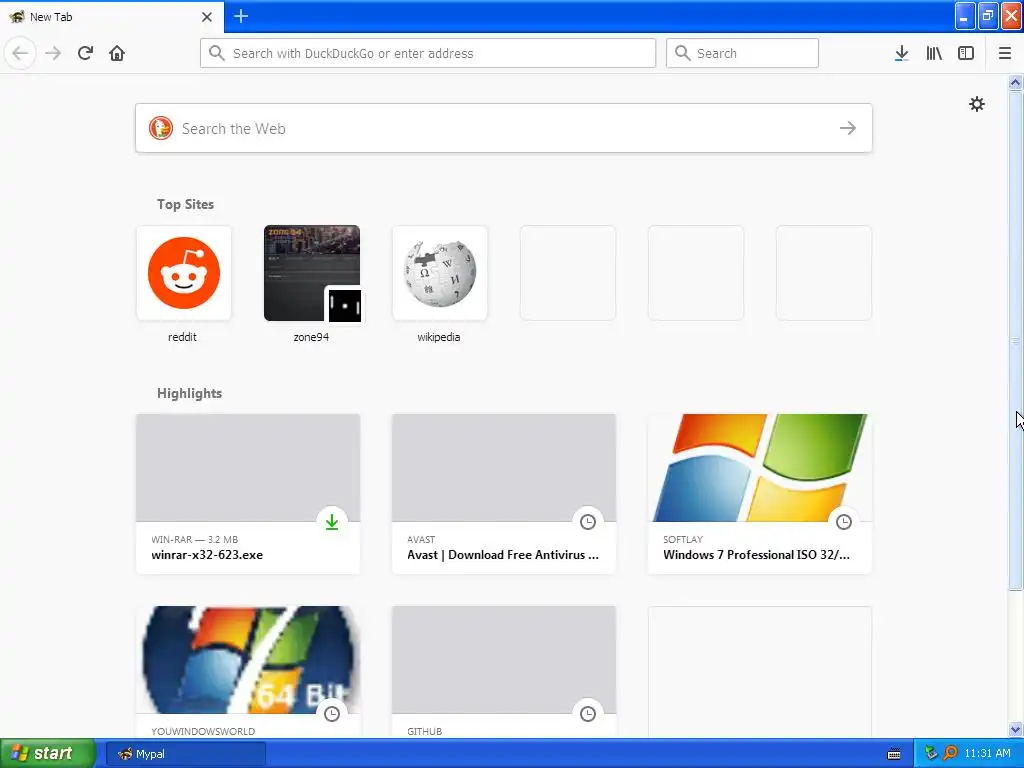The height and width of the screenshot is (768, 1024).
Task: Open the winrar-x32-623.exe highlight card
Action: coord(248,494)
